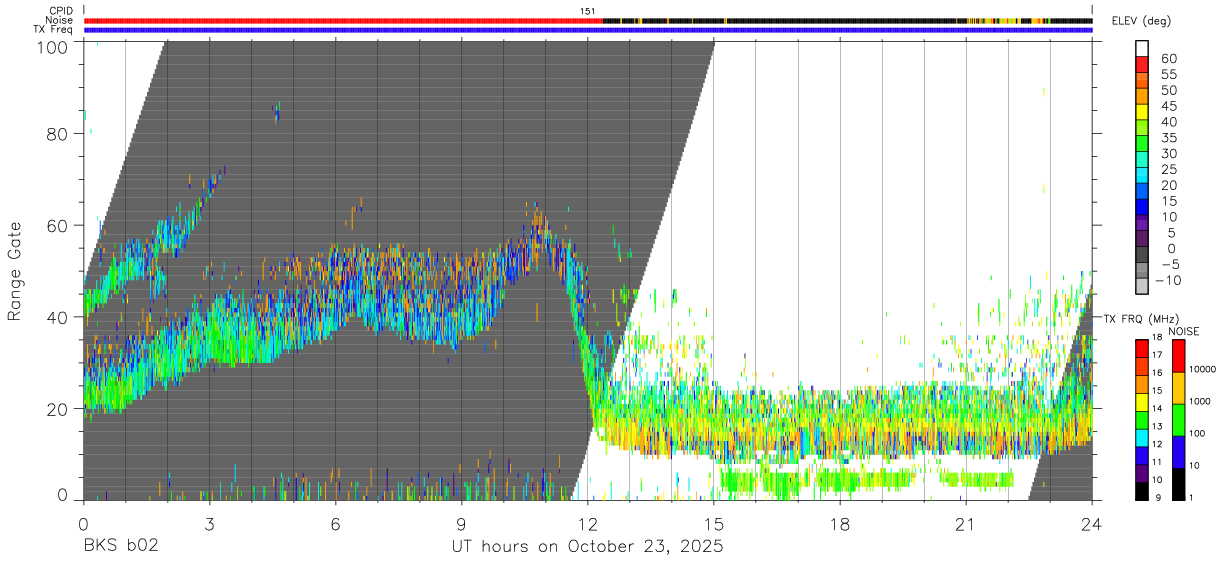Click elevation legend value 30
Viewport: 1228px width, 567px height.
[1167, 154]
